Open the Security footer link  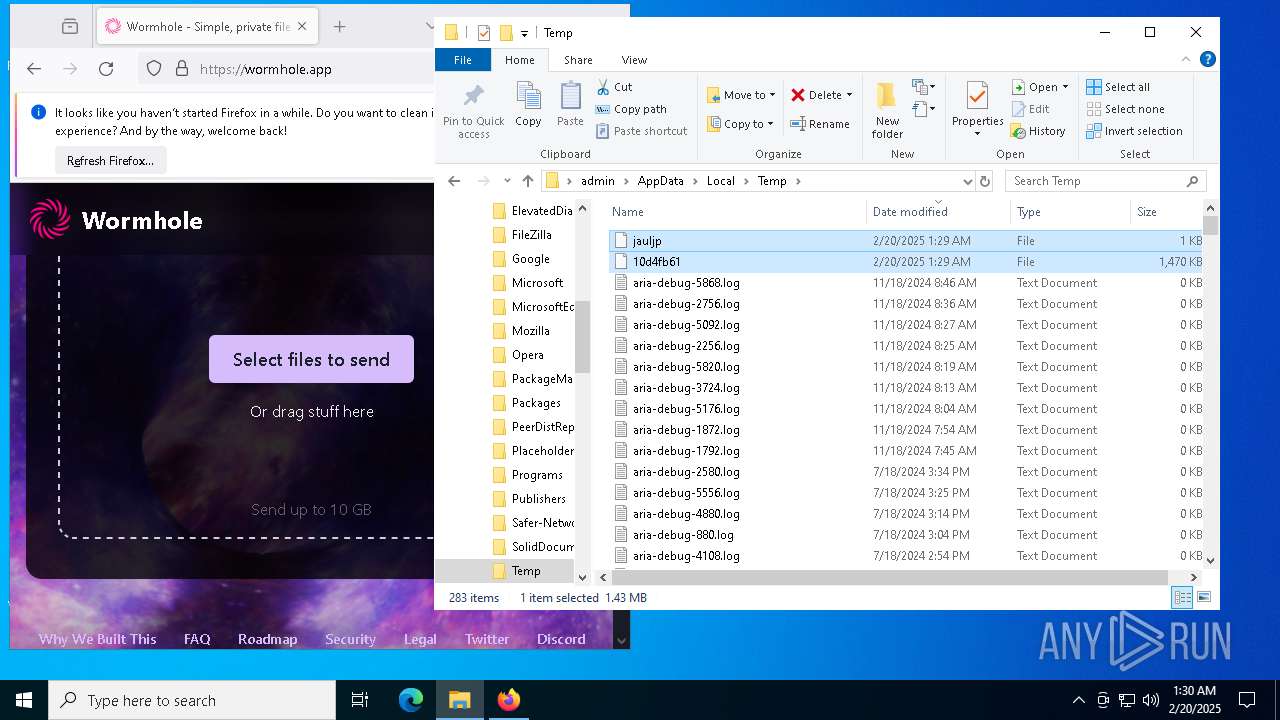[x=350, y=639]
